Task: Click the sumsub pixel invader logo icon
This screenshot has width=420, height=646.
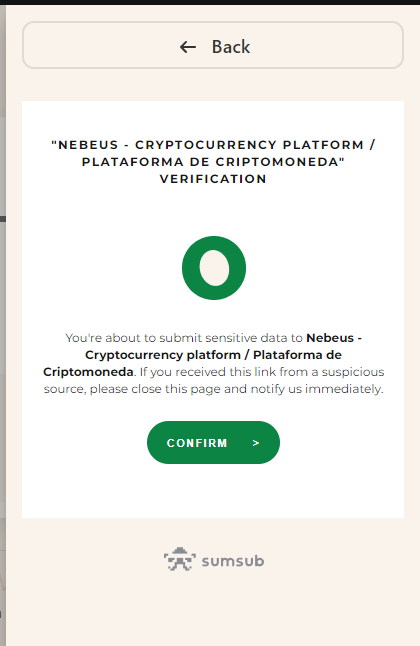Action: tap(180, 559)
